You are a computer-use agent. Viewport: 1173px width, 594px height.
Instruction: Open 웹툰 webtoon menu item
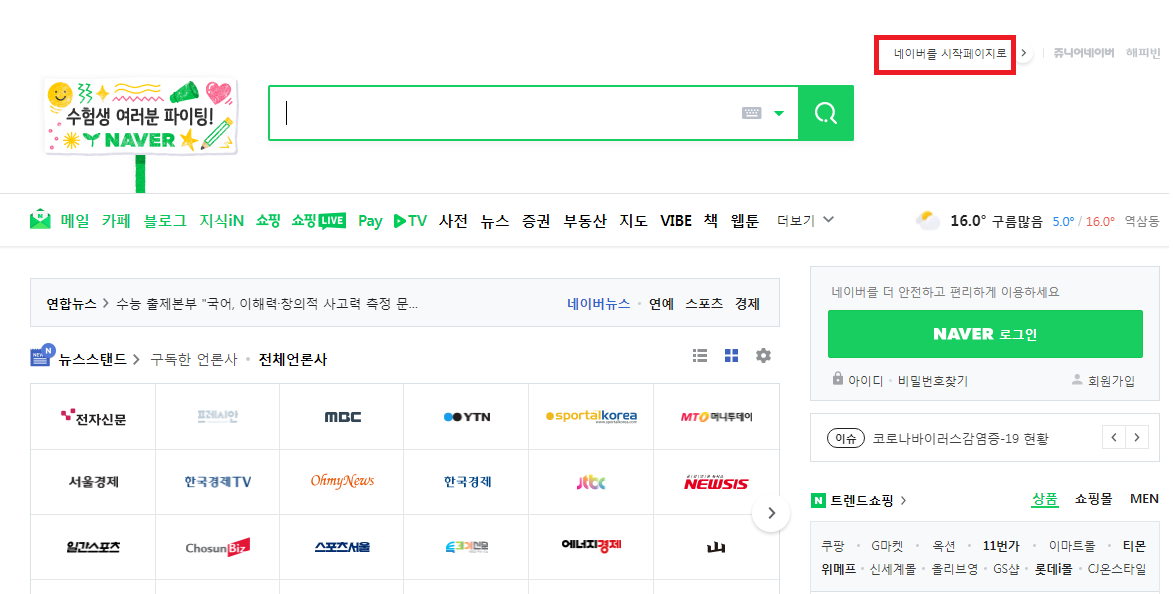pos(744,221)
